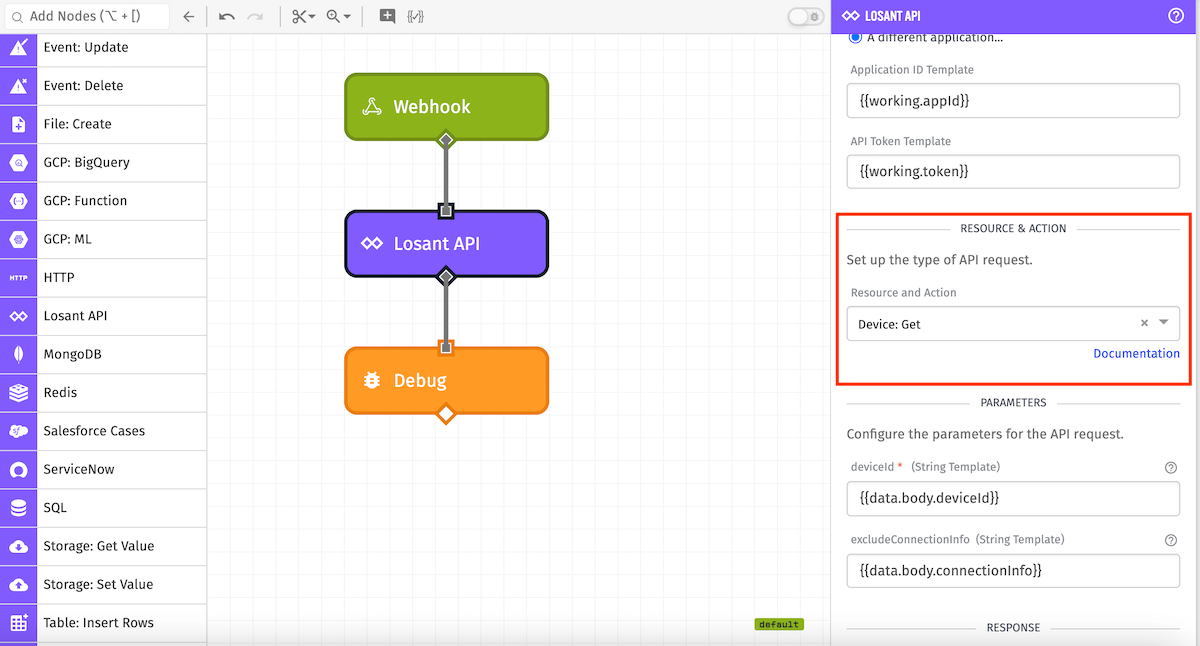Select the Salesforce Cases cloud icon
Screen dimensions: 1200x646
click(18, 431)
